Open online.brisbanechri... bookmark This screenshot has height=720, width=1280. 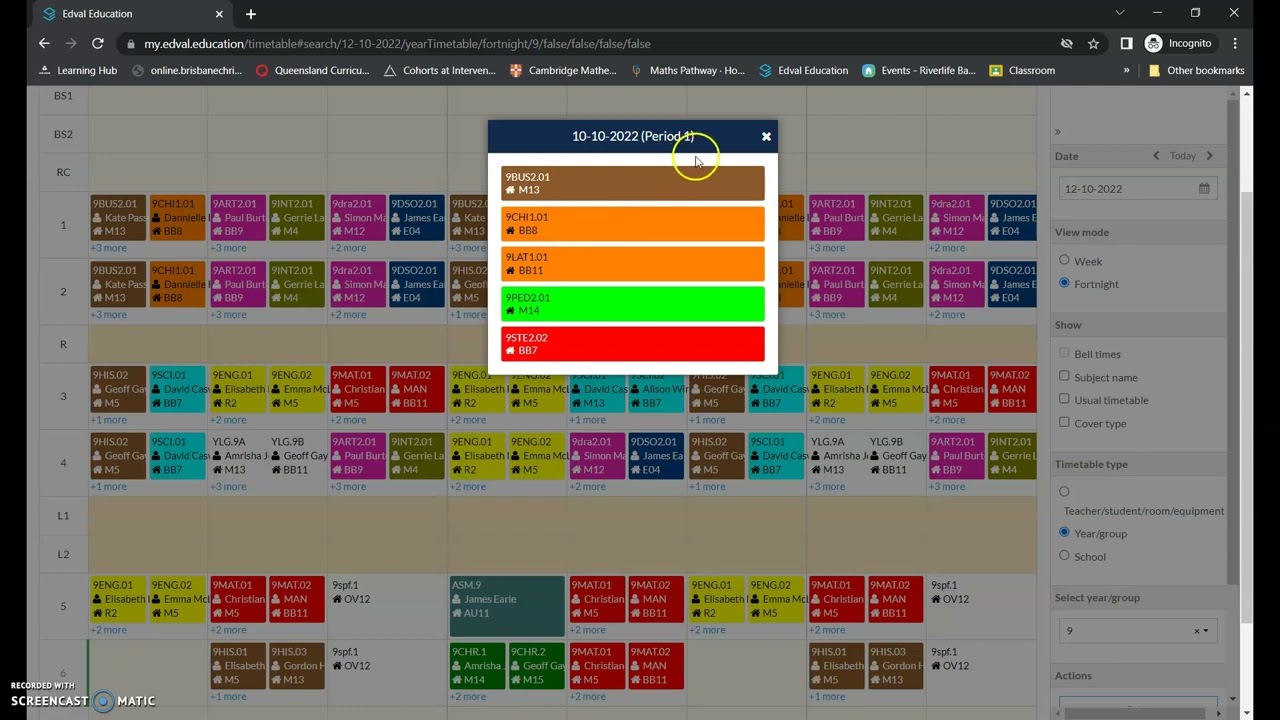(187, 71)
